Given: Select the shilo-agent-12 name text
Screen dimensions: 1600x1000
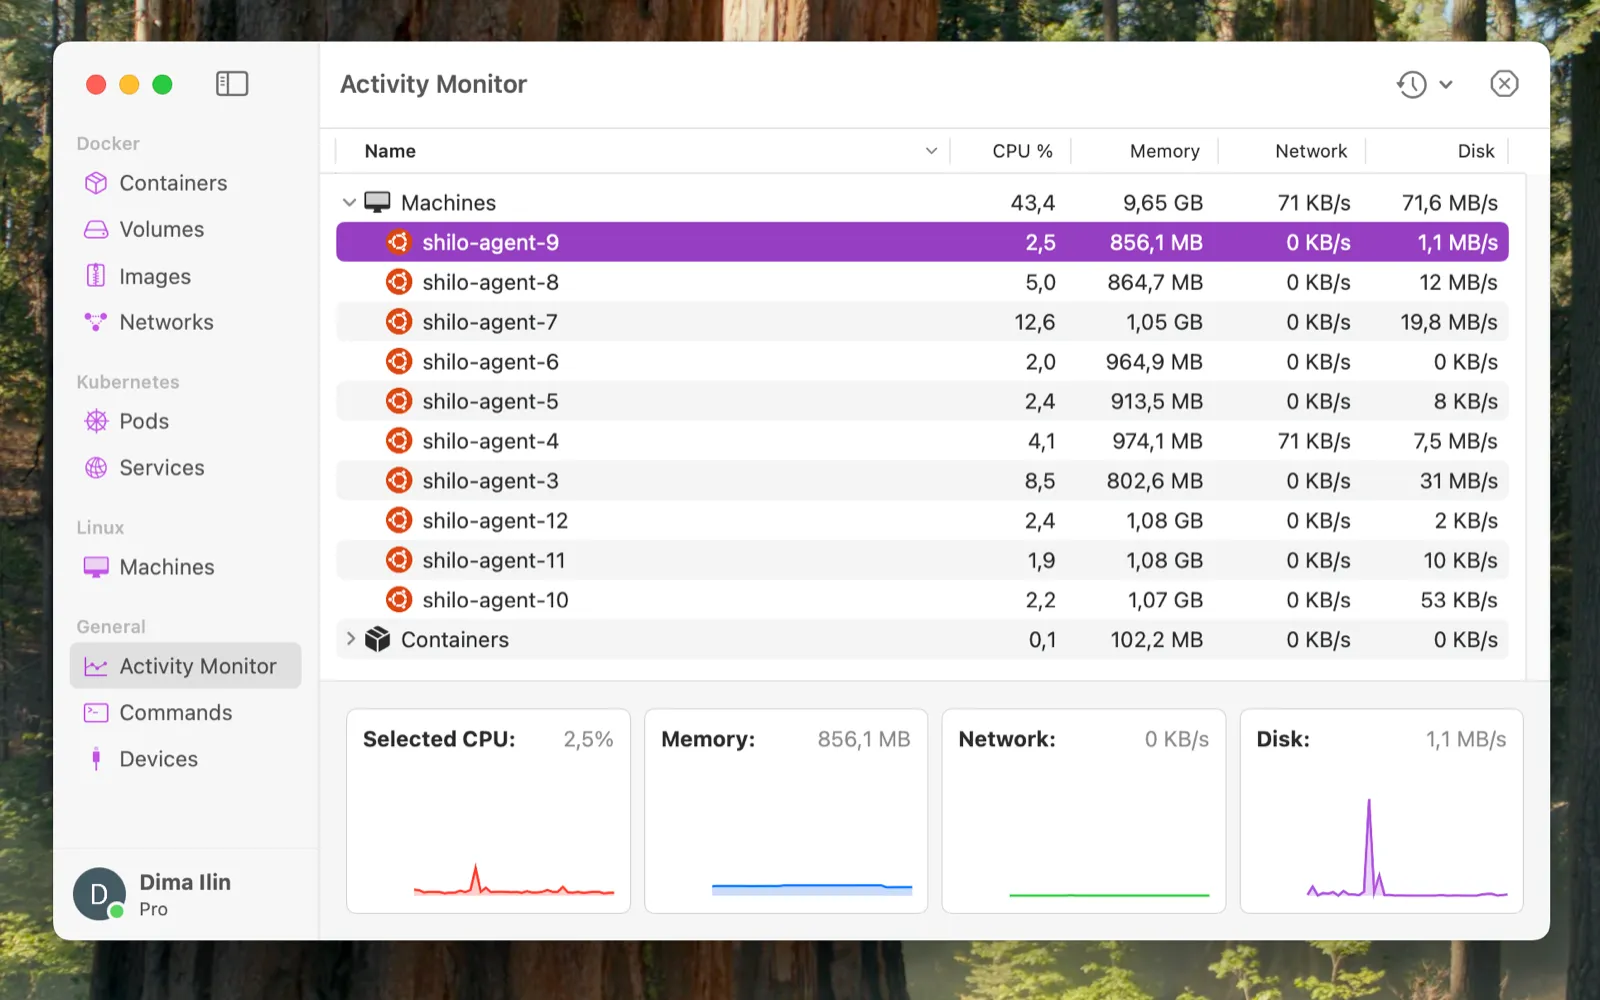Looking at the screenshot, I should (x=495, y=521).
